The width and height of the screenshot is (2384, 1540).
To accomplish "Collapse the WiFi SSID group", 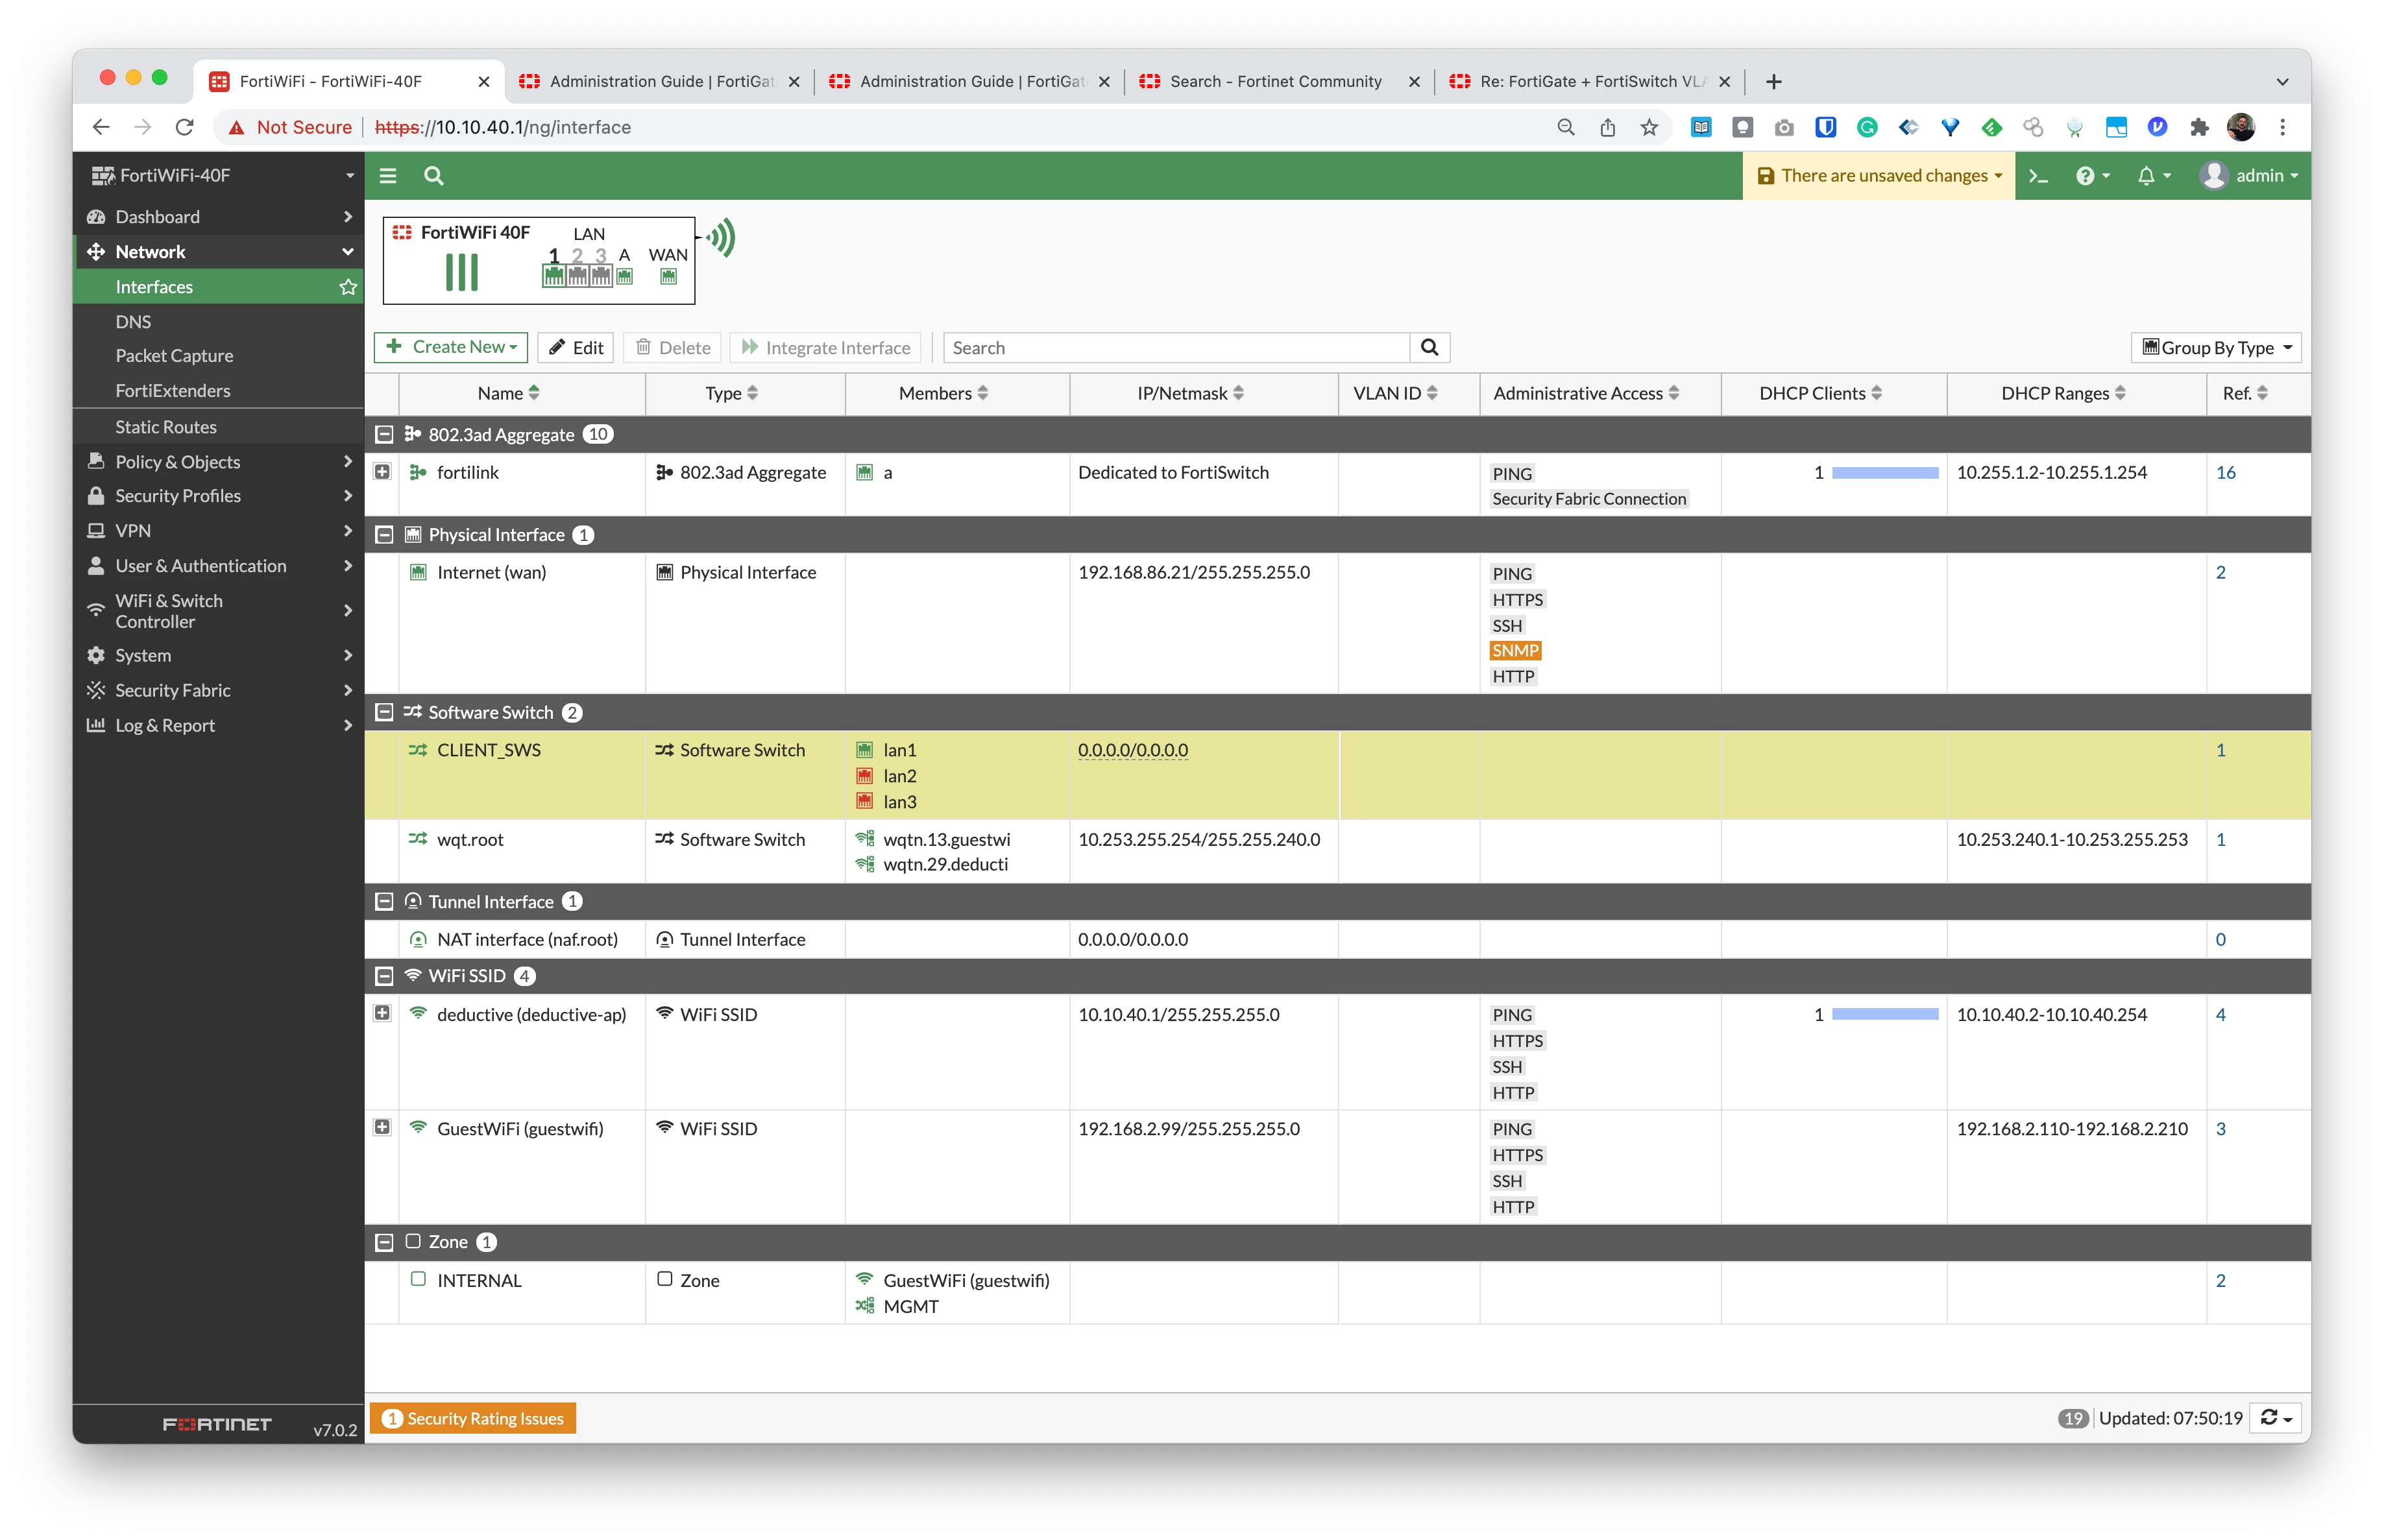I will click(383, 975).
